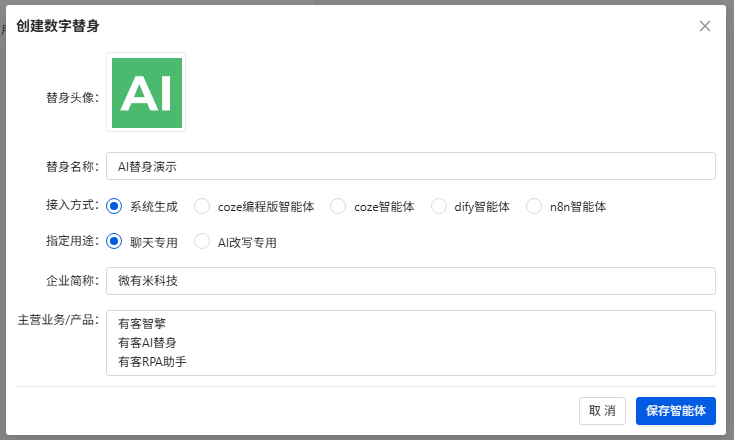Click the 创建数字替身 dialog title

pyautogui.click(x=58, y=26)
